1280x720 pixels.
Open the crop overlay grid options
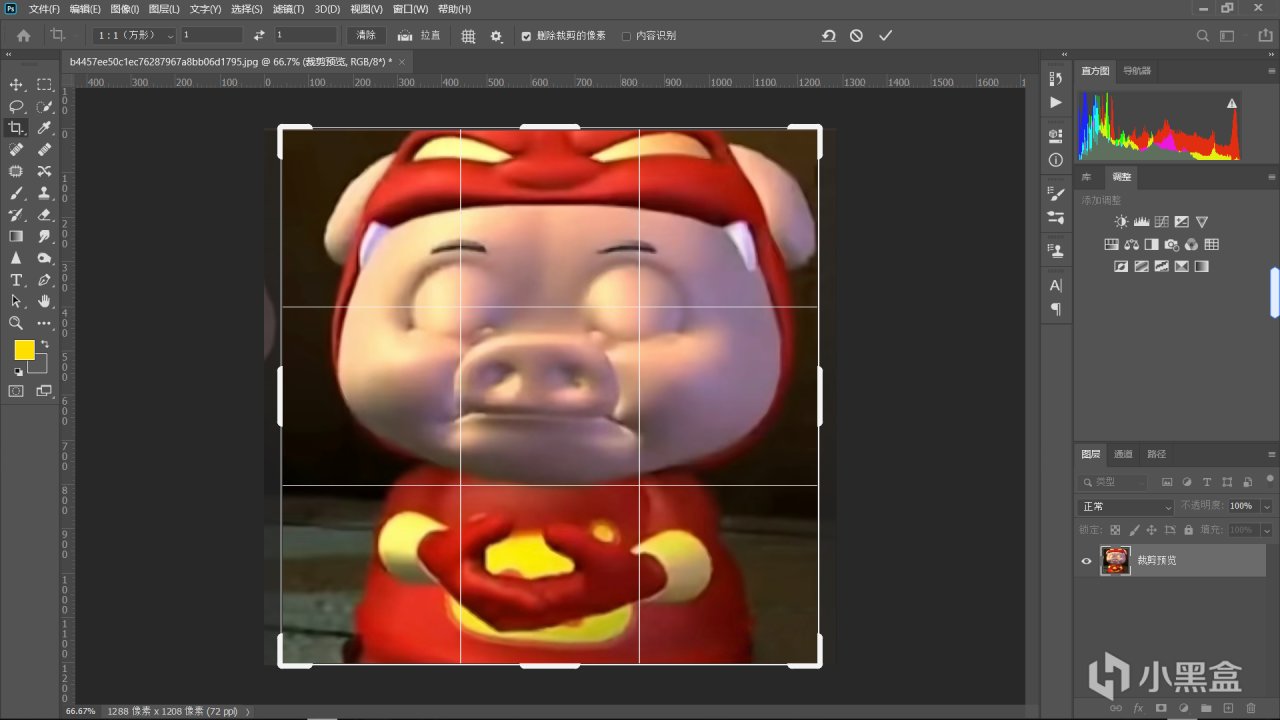coord(468,36)
